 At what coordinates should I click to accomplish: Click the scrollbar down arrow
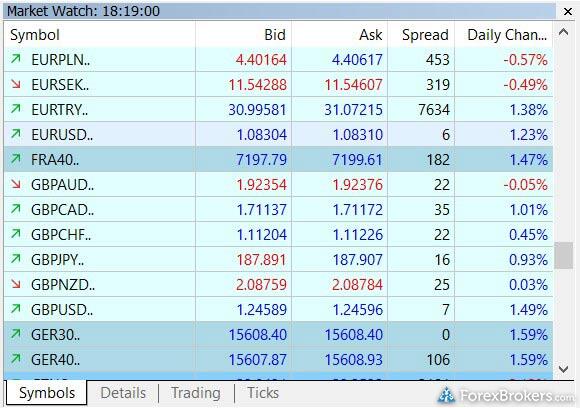563,369
